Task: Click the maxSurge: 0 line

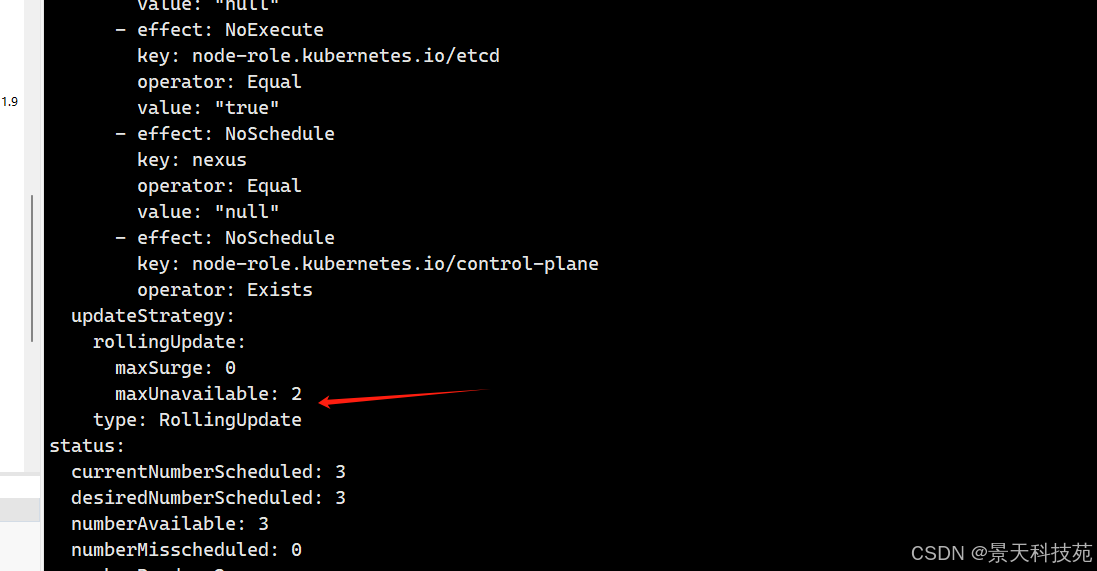Action: [x=175, y=368]
